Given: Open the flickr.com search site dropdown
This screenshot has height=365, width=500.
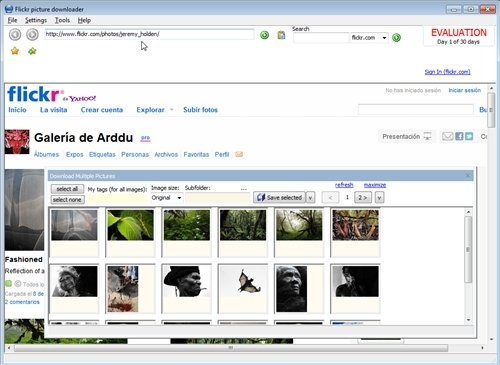Looking at the screenshot, I should [x=384, y=38].
